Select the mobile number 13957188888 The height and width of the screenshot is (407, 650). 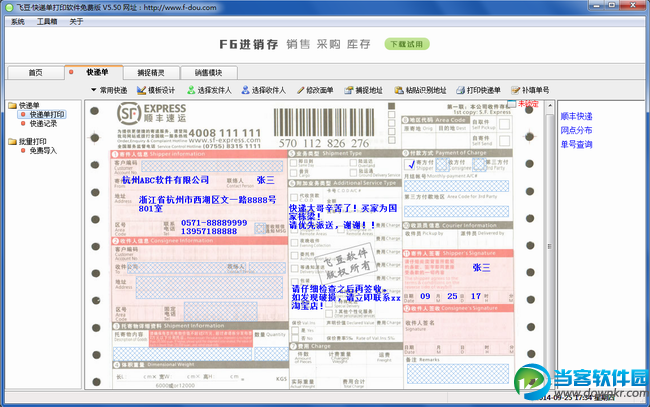tap(209, 231)
